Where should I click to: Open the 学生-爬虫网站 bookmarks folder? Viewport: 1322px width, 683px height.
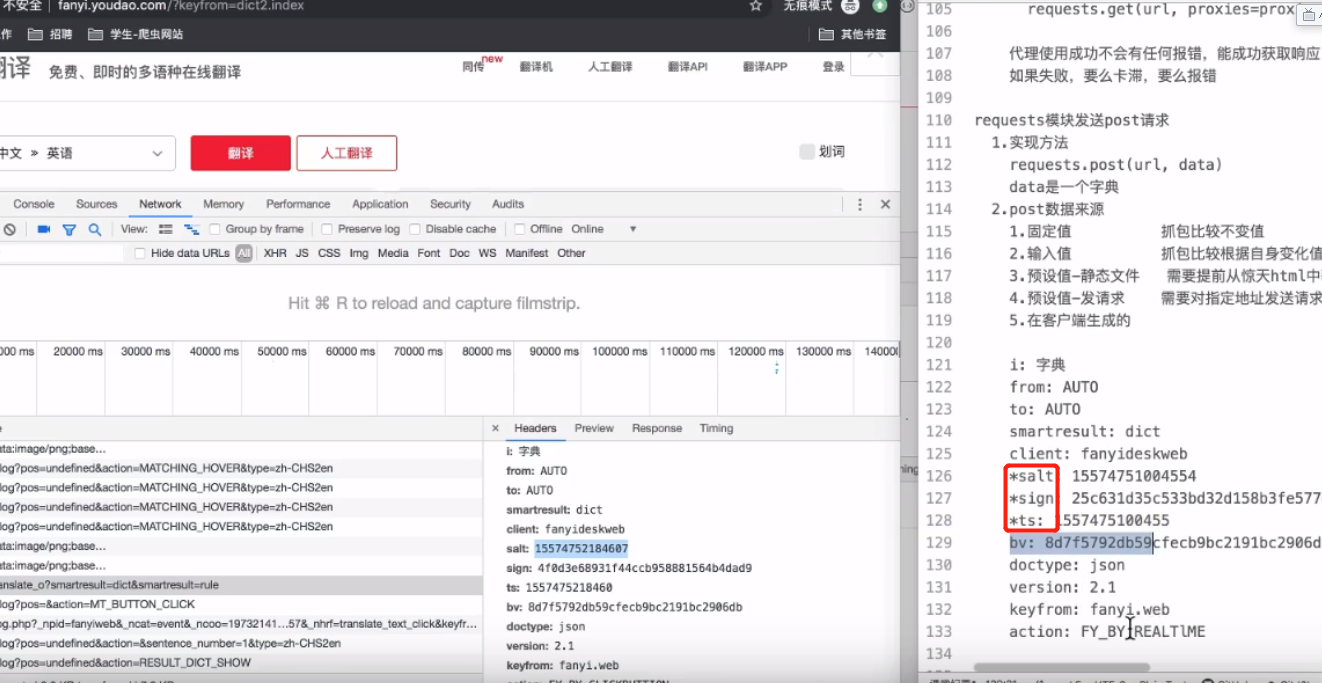pos(136,34)
